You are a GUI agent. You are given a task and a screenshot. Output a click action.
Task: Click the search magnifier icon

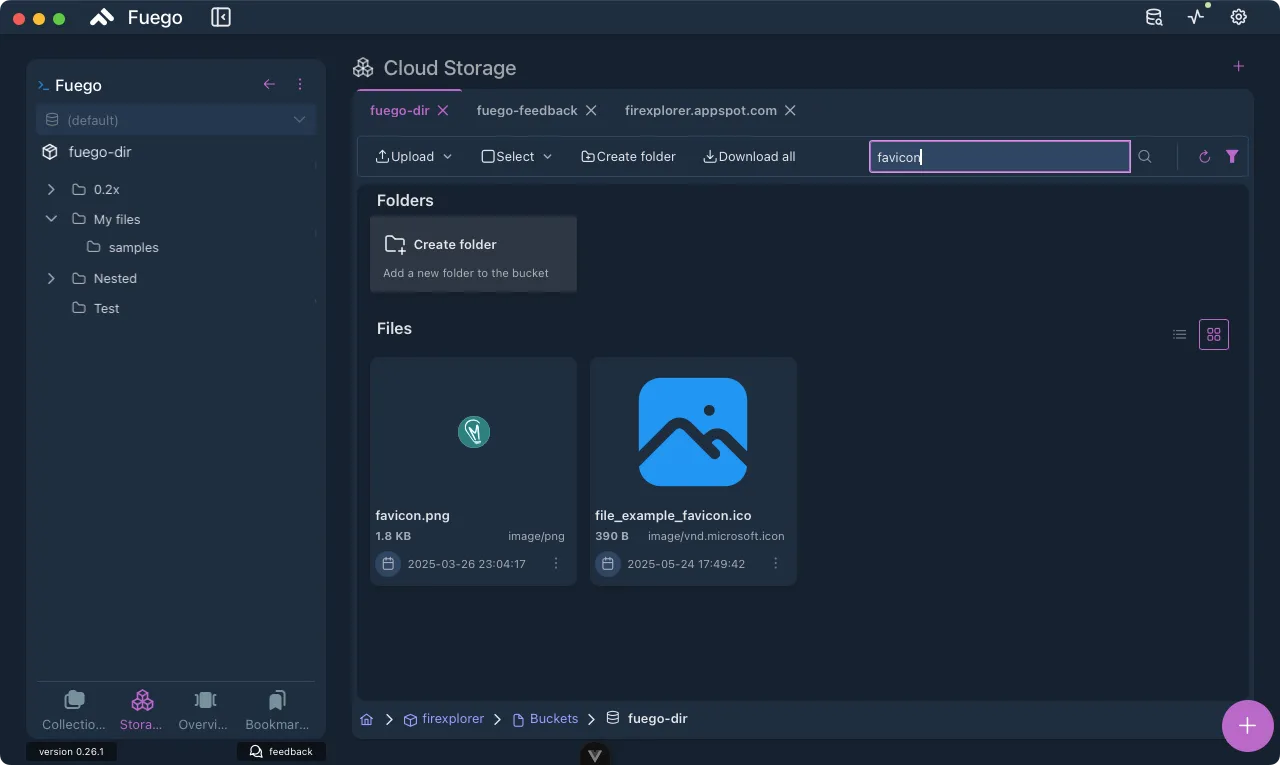click(1145, 157)
